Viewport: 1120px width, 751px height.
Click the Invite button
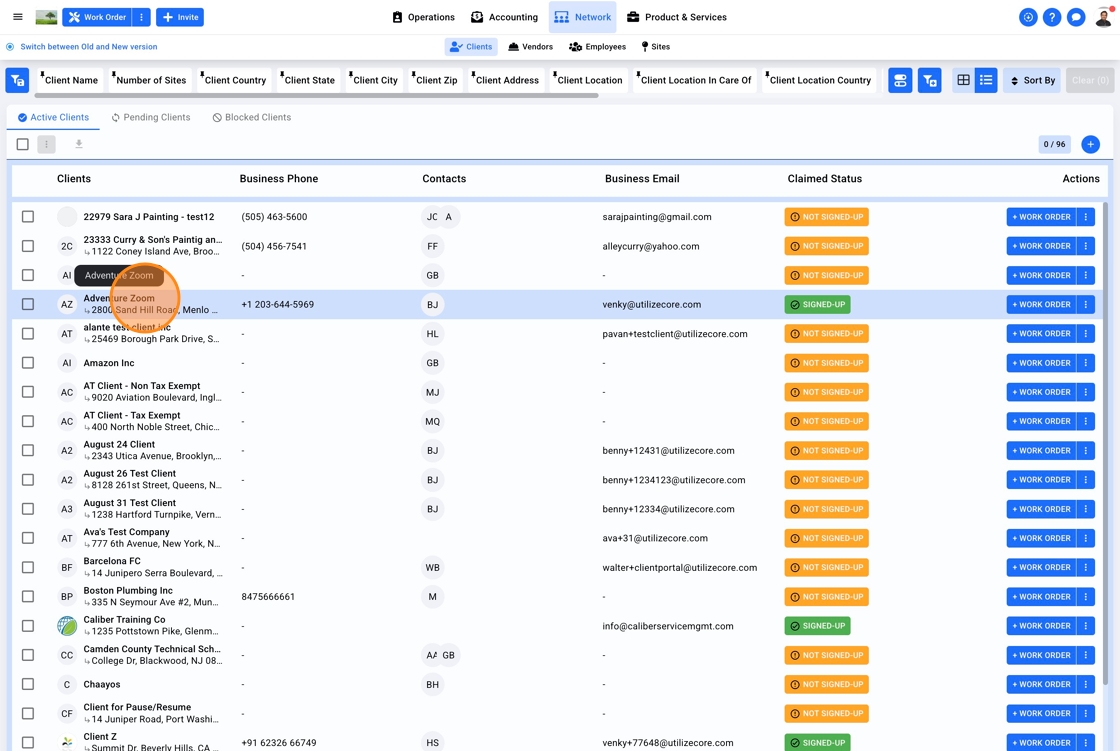(180, 17)
